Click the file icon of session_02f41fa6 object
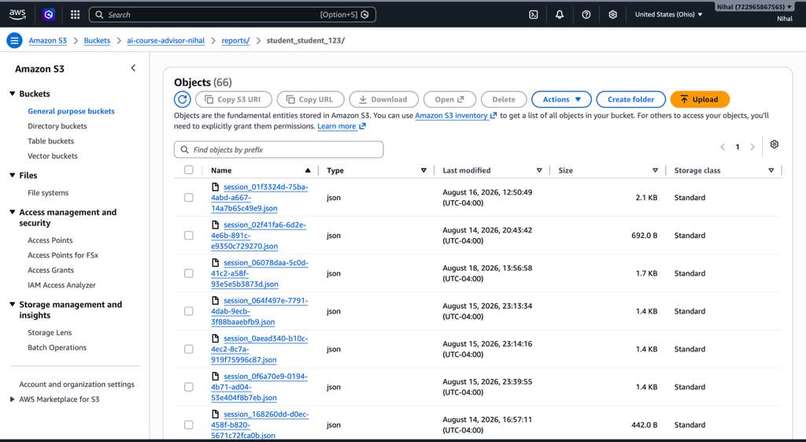806x442 pixels. click(x=215, y=225)
